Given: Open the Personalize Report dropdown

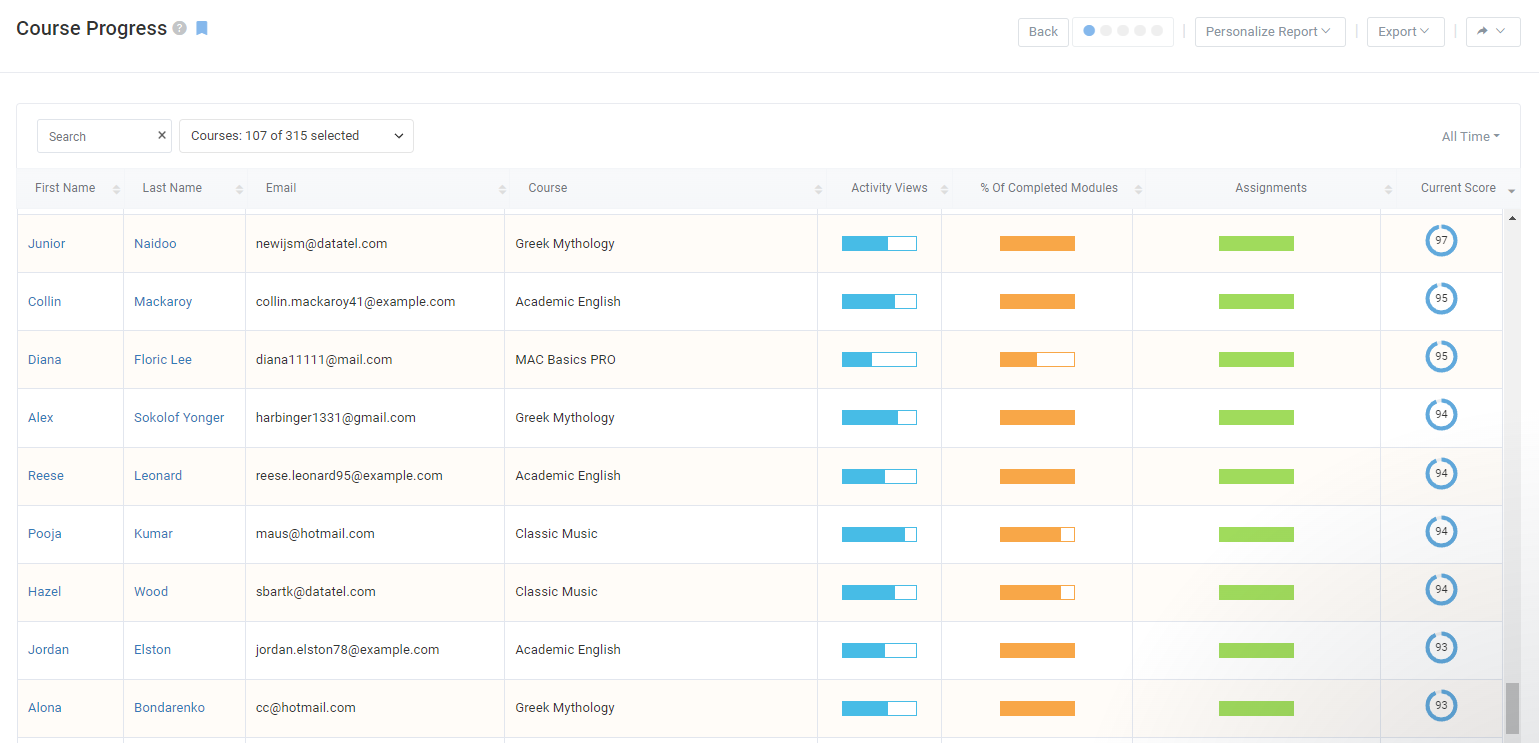Looking at the screenshot, I should (1269, 32).
